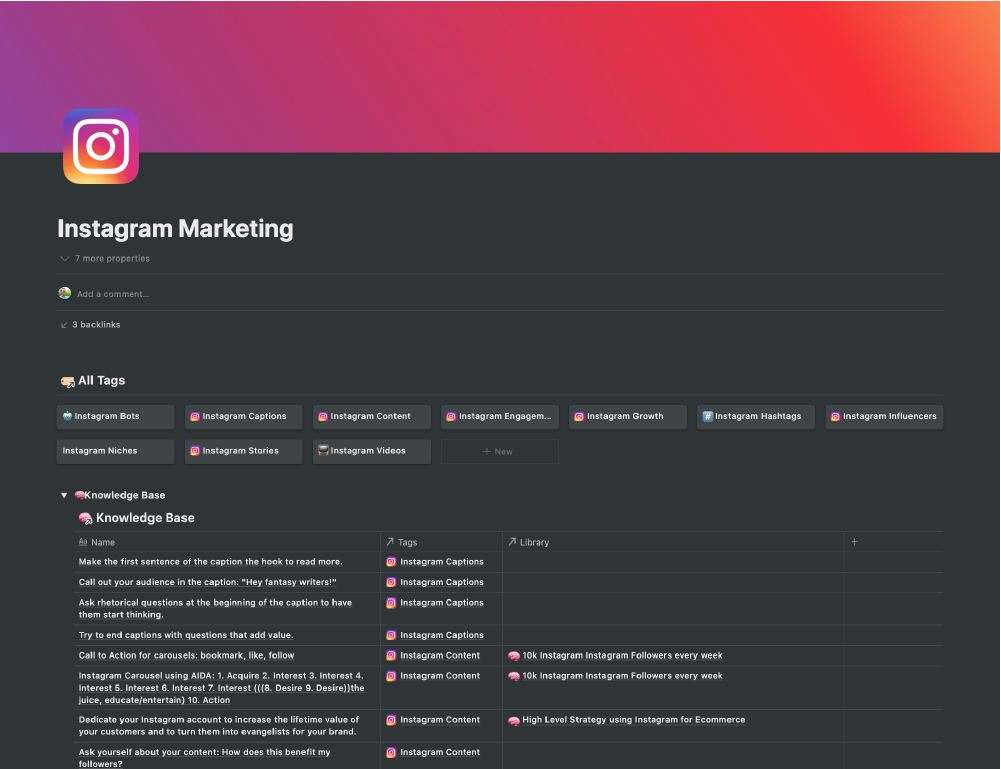Click the Tags column header
Screen dimensions: 1001x769
[x=441, y=542]
